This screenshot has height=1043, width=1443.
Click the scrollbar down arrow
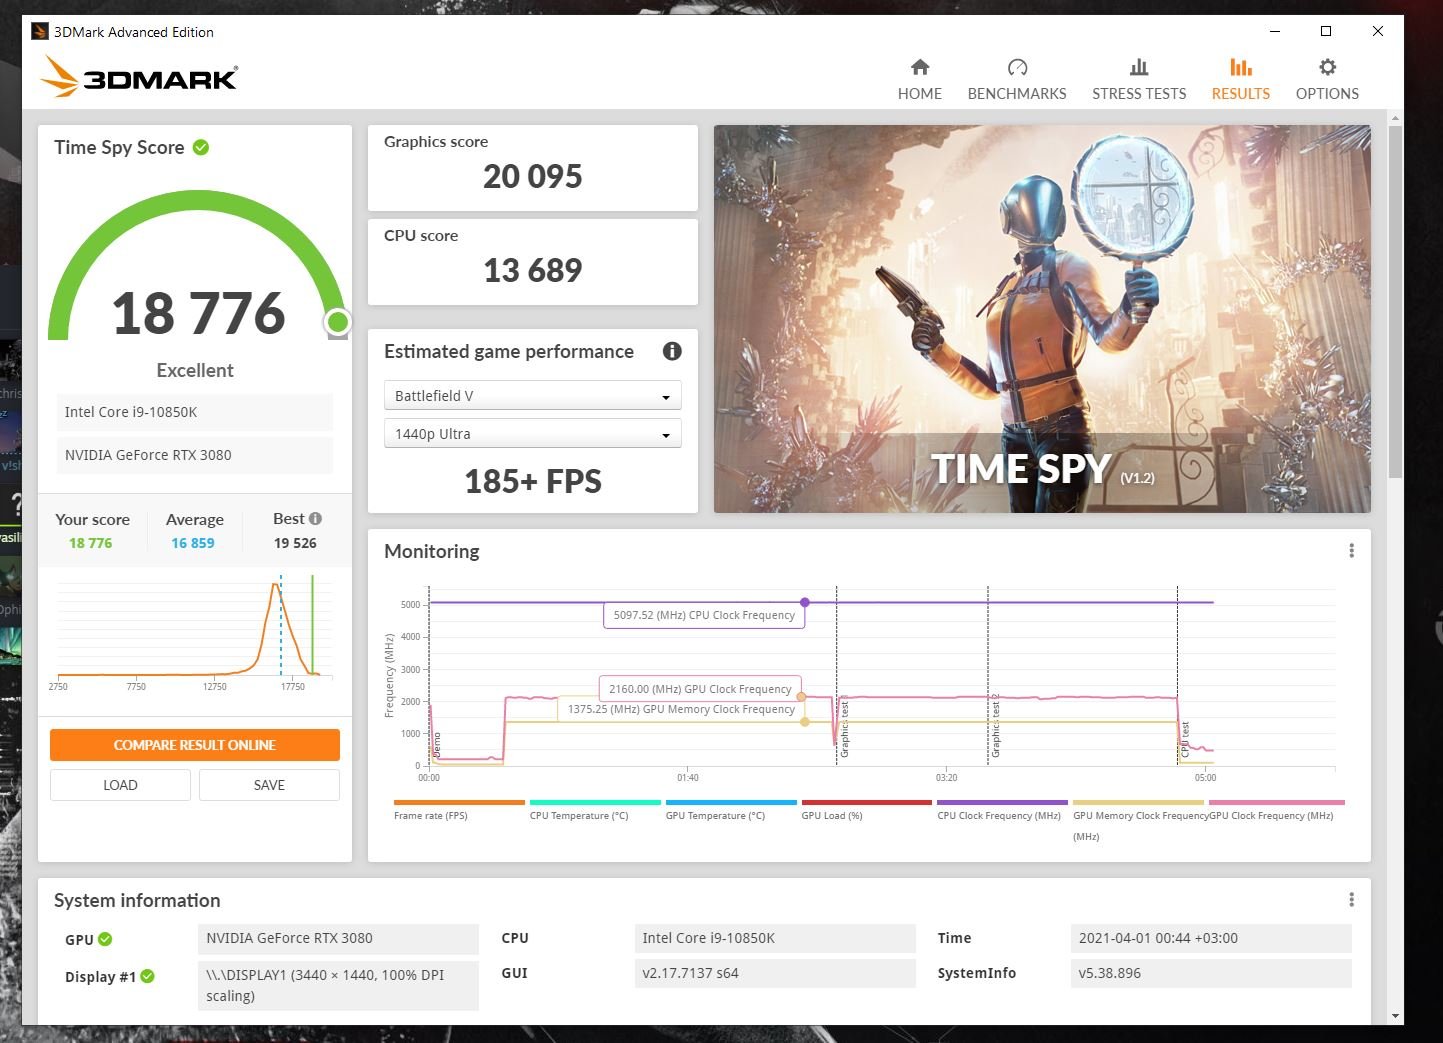point(1395,1016)
